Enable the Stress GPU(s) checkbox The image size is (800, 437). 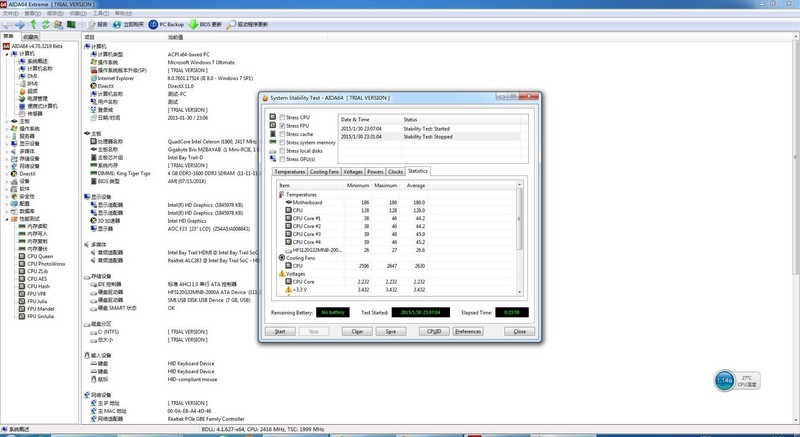click(282, 160)
